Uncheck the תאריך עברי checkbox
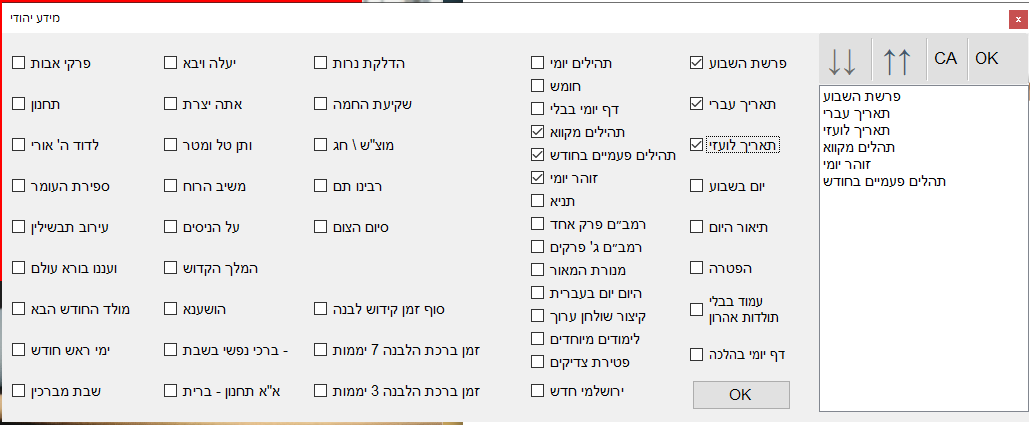This screenshot has height=425, width=1030. point(697,103)
